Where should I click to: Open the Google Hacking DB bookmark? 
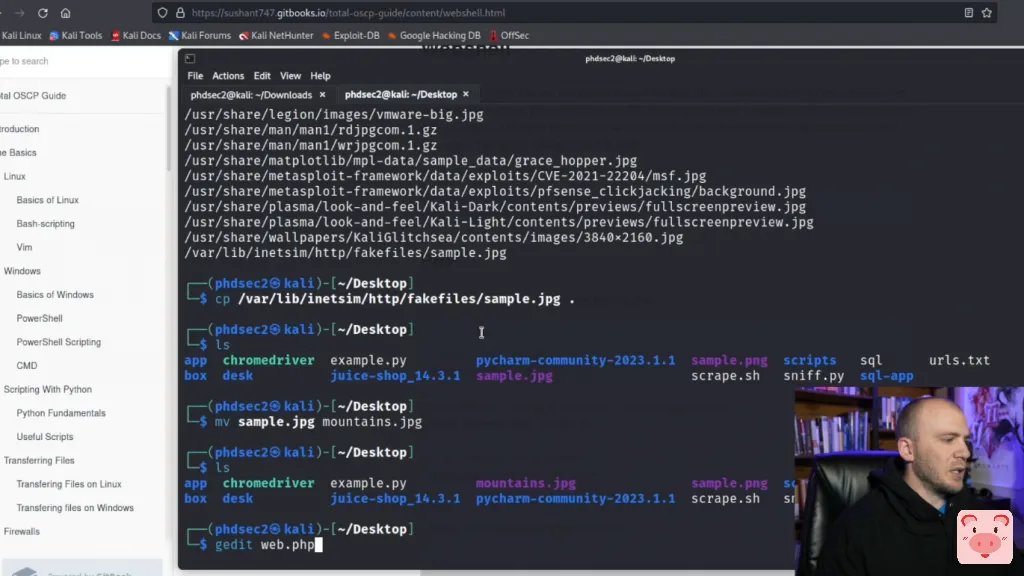pyautogui.click(x=434, y=36)
